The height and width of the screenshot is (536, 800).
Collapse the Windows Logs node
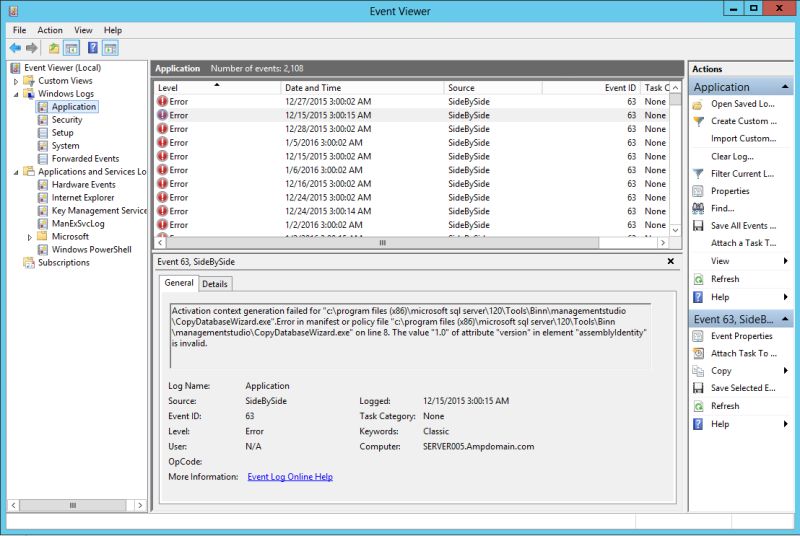coord(16,94)
